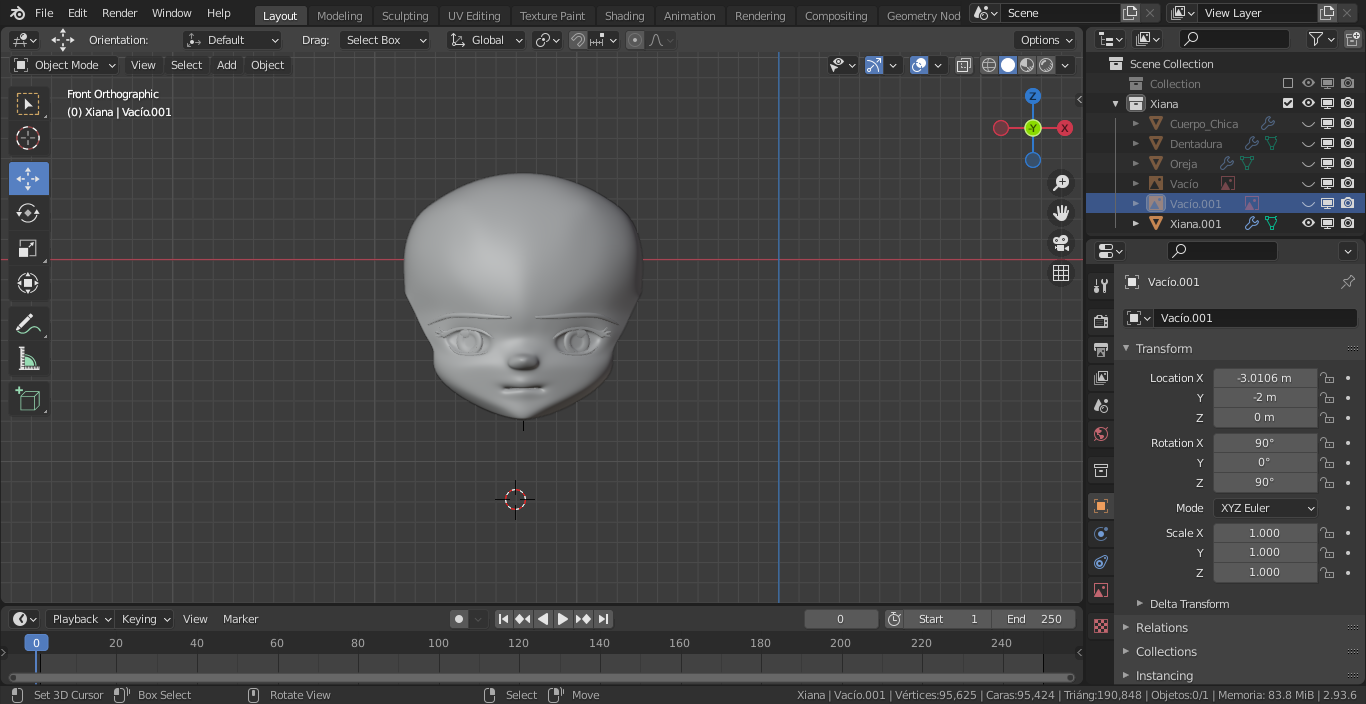
Task: Switch to the Sculpting workspace tab
Action: point(404,15)
